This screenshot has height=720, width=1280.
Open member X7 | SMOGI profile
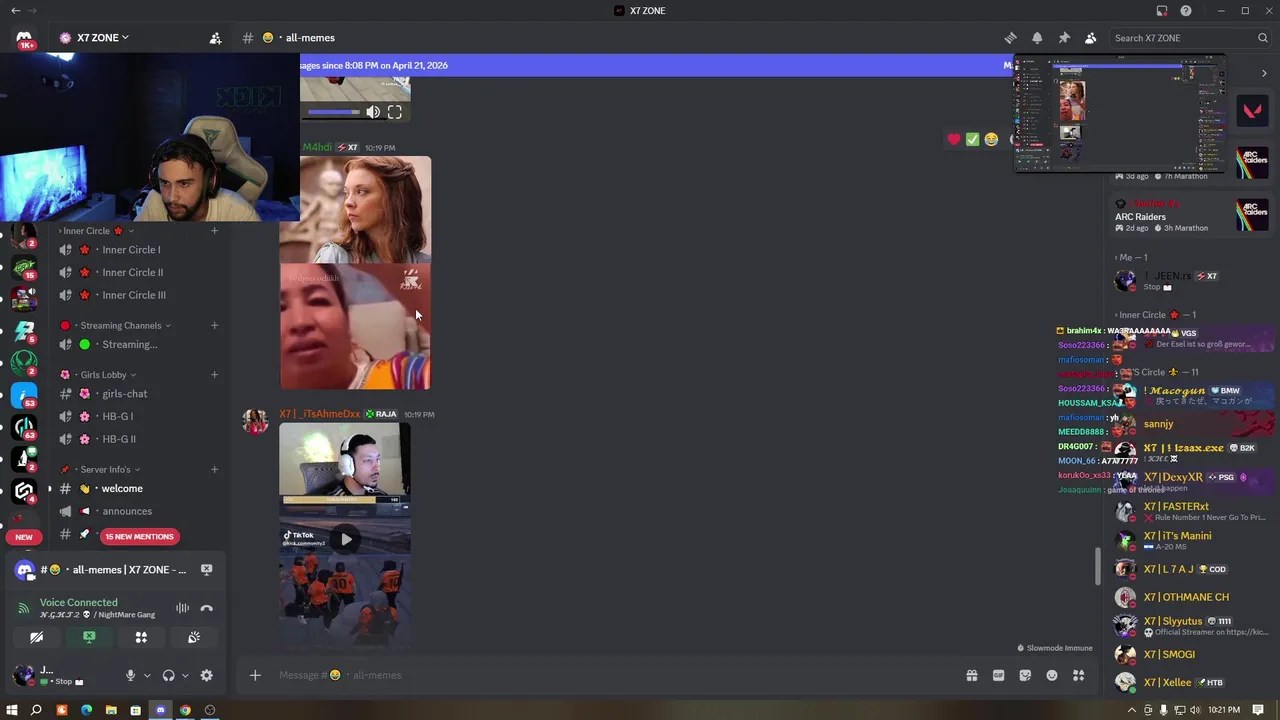pos(1169,655)
